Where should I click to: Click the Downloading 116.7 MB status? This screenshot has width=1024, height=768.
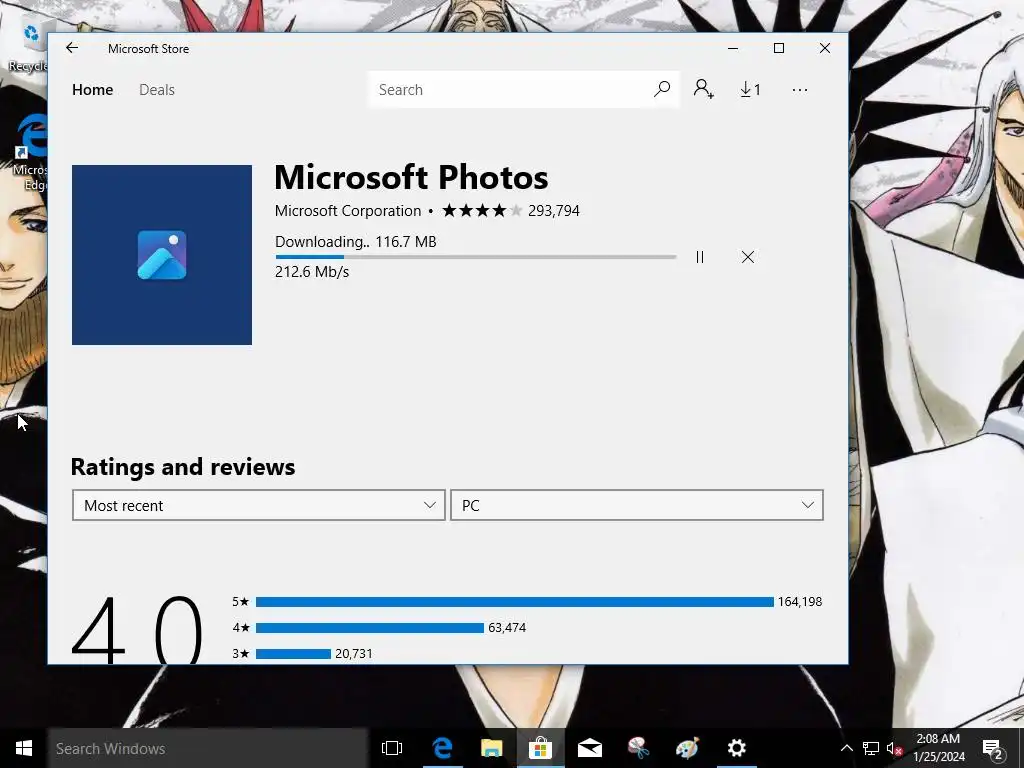[x=355, y=242]
